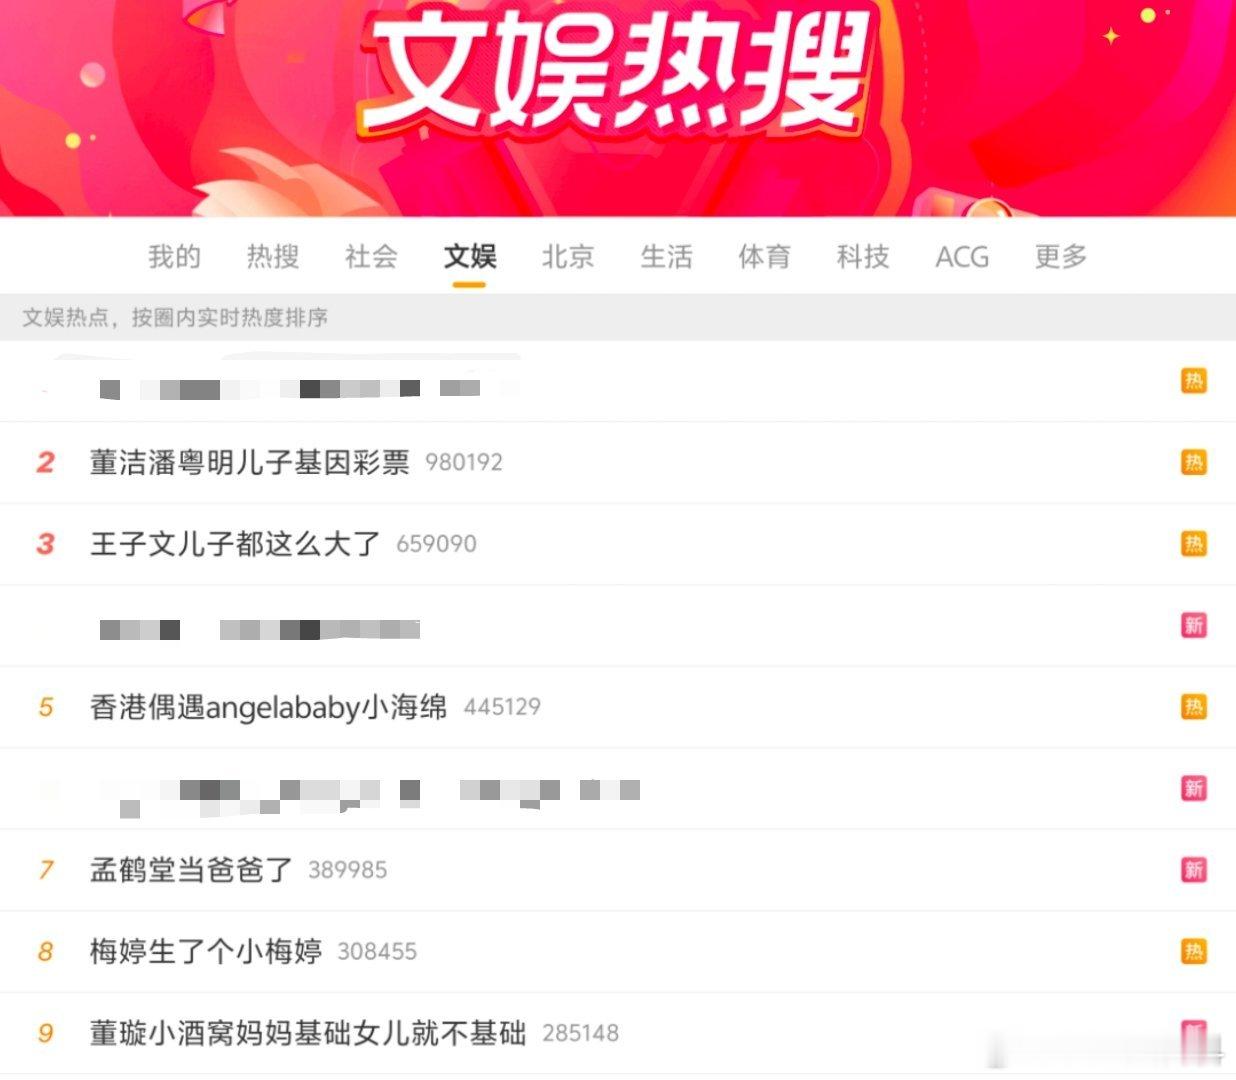Click the new badge on the fourth blurred entry
Viewport: 1236px width, 1080px height.
tap(1193, 625)
